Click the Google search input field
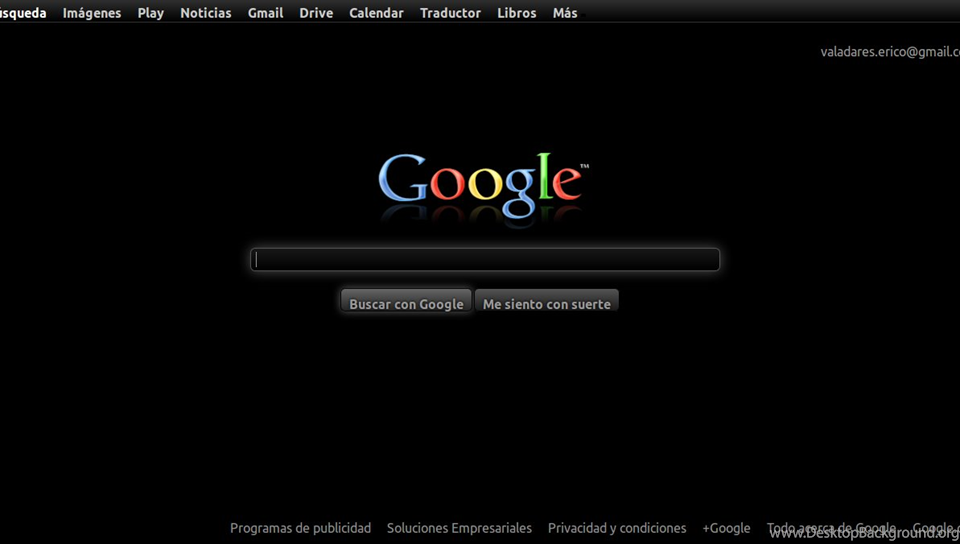The height and width of the screenshot is (544, 960). point(485,259)
